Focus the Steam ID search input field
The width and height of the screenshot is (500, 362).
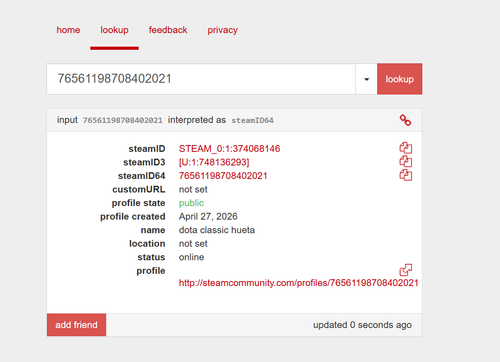tap(201, 79)
